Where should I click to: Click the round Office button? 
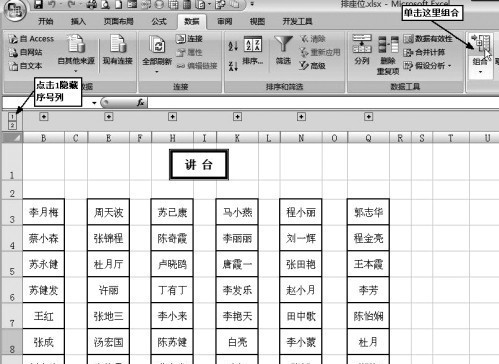tap(15, 10)
